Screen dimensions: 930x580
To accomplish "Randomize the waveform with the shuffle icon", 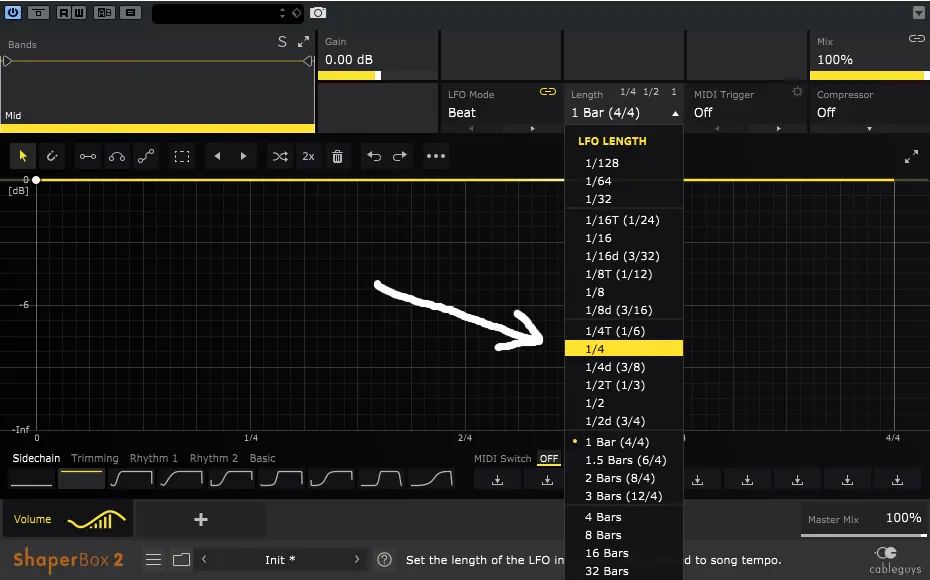I will click(280, 157).
